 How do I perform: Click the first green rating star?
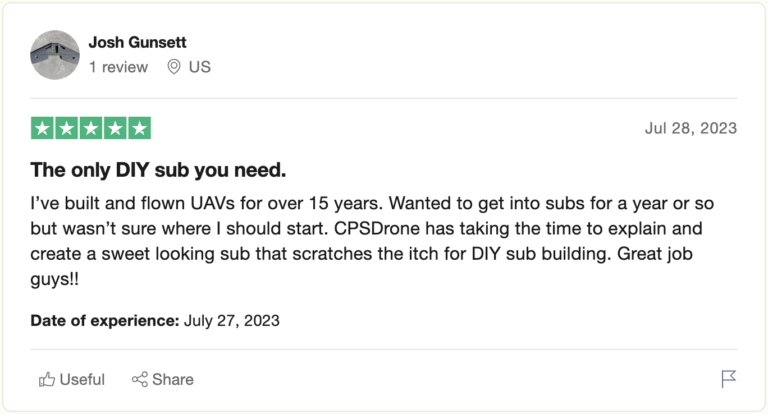coord(42,128)
